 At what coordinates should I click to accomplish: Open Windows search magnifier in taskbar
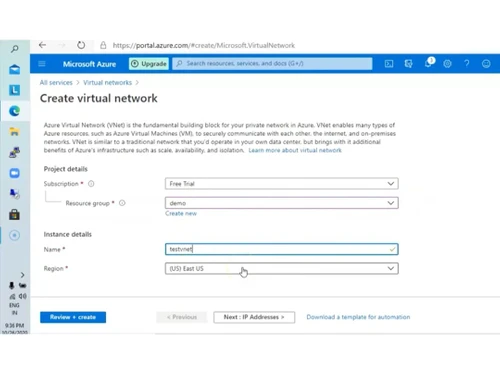pyautogui.click(x=14, y=49)
